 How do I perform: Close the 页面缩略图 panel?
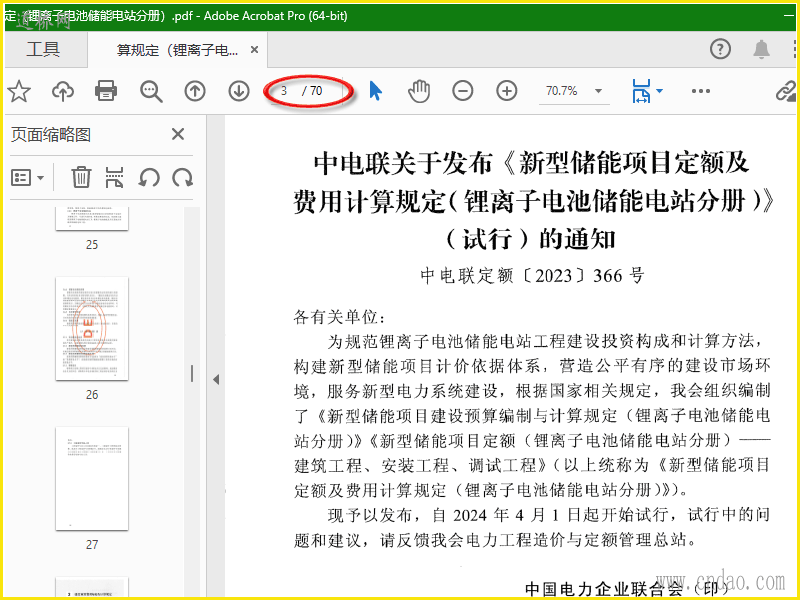click(178, 134)
